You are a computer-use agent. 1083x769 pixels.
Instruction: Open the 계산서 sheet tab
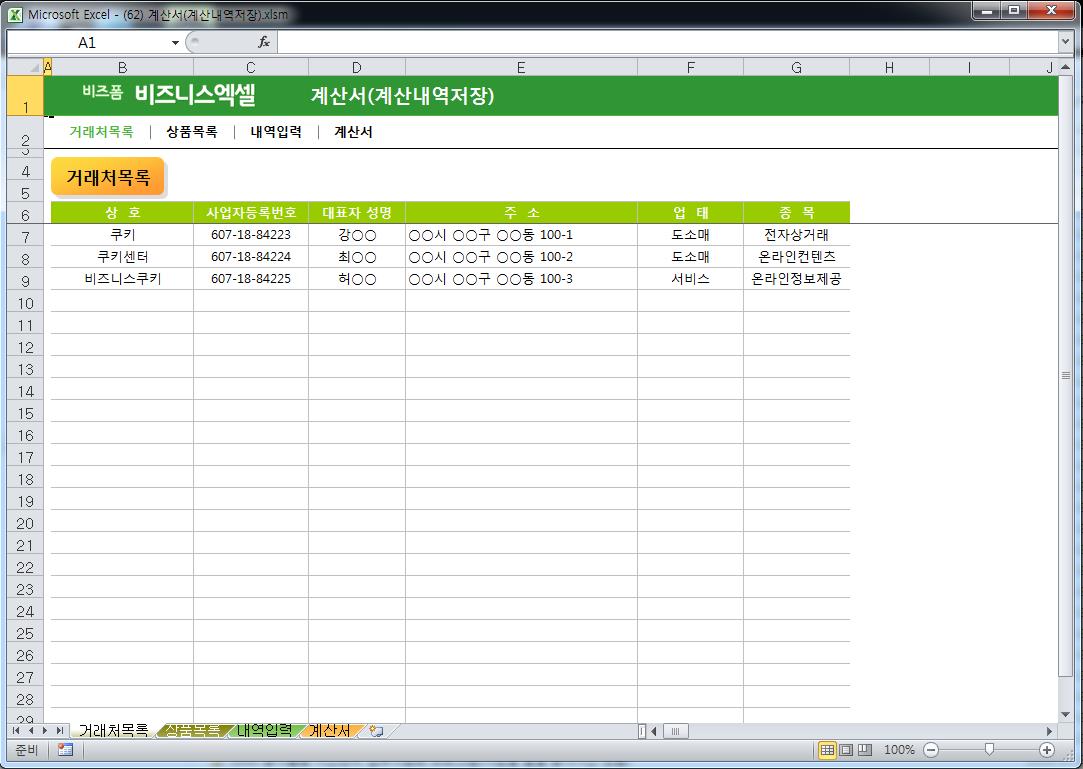pos(329,731)
